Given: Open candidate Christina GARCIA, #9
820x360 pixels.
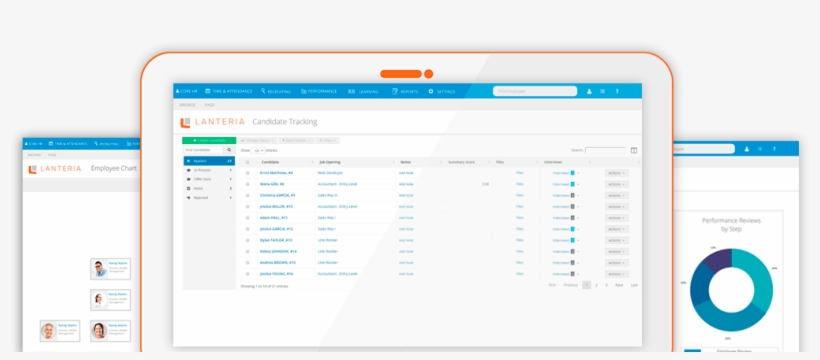Looking at the screenshot, I should (277, 195).
